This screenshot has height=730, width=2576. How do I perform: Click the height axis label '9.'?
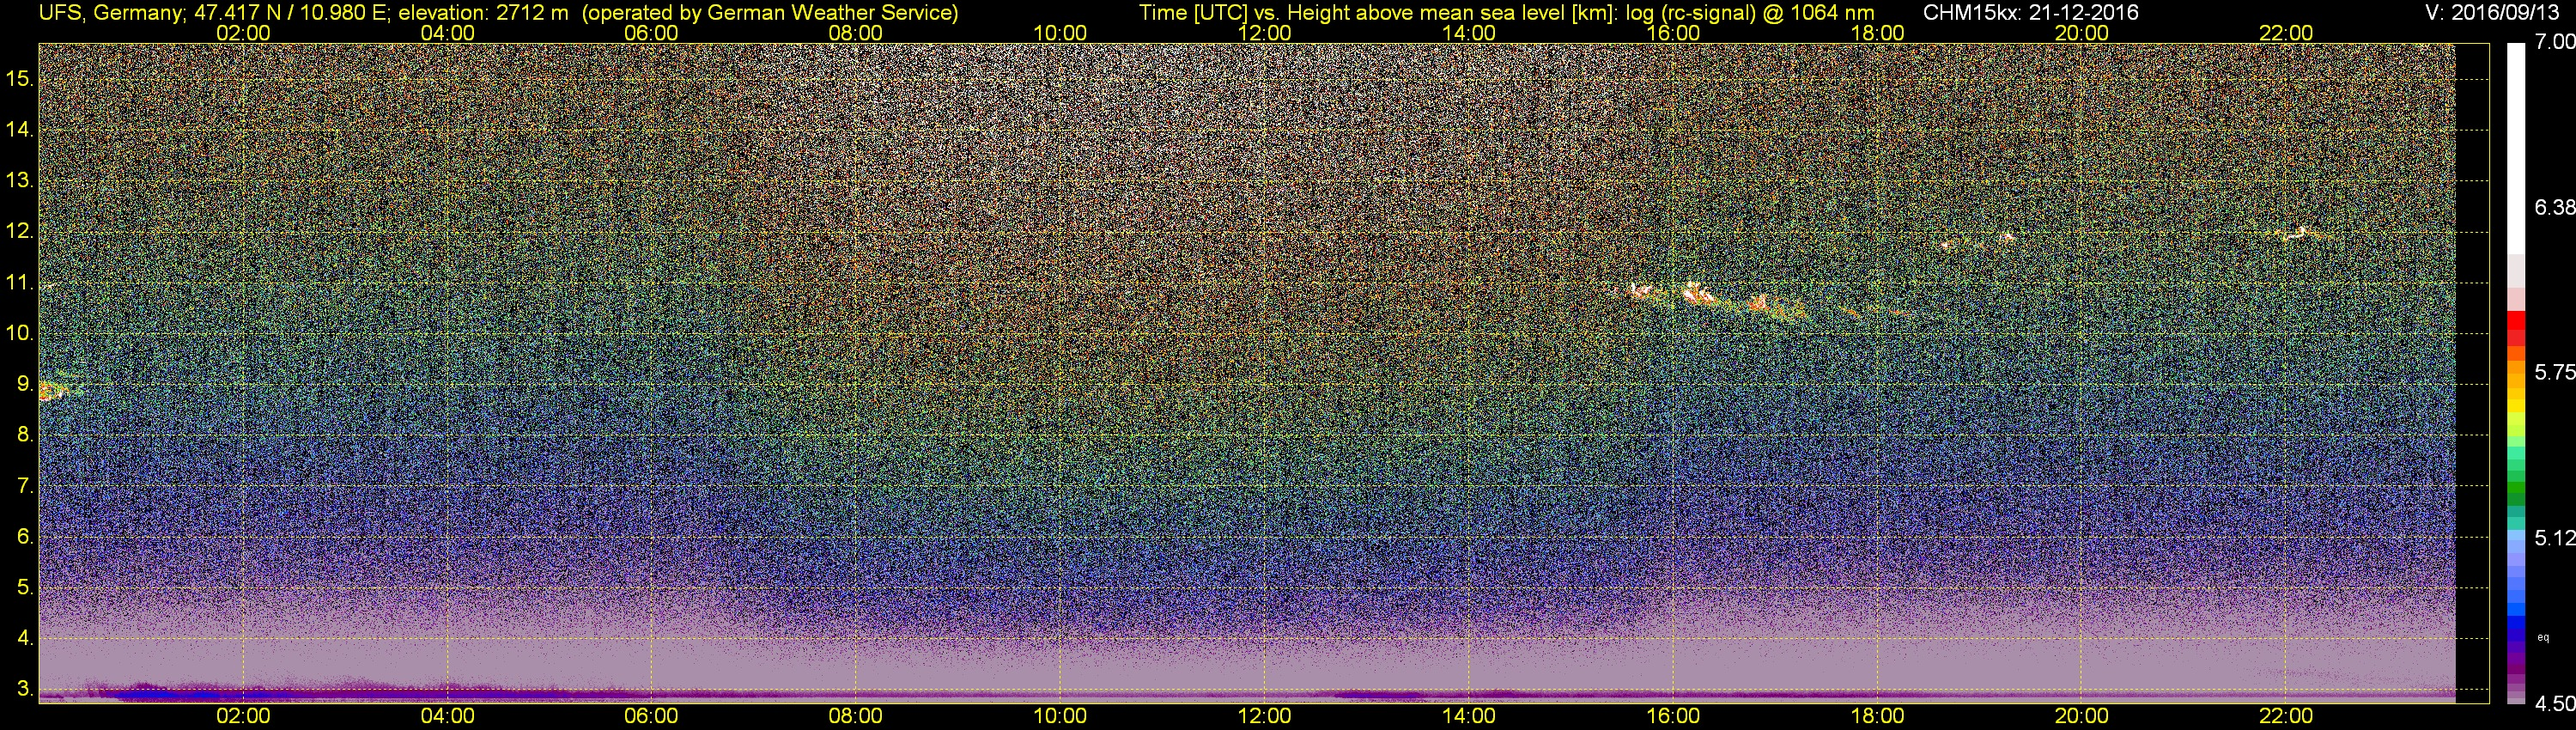25,384
